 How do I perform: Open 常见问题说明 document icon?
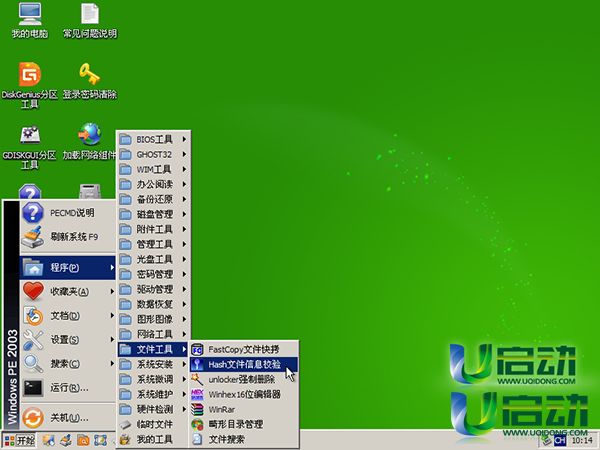pos(90,15)
